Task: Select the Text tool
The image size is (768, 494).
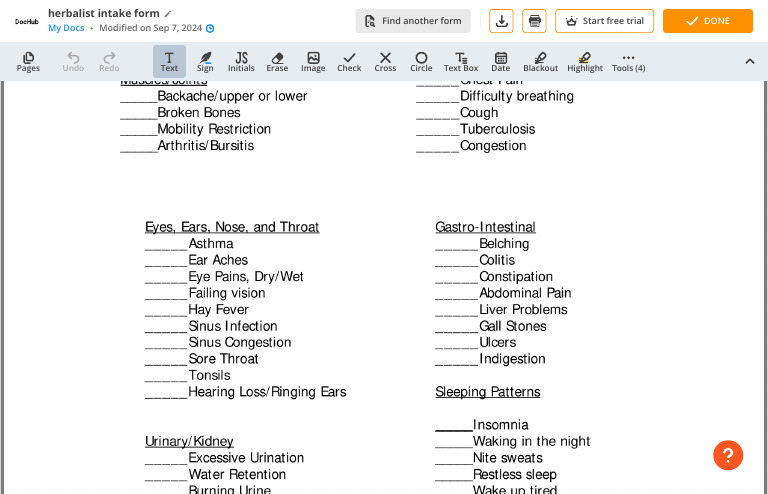Action: pos(169,62)
